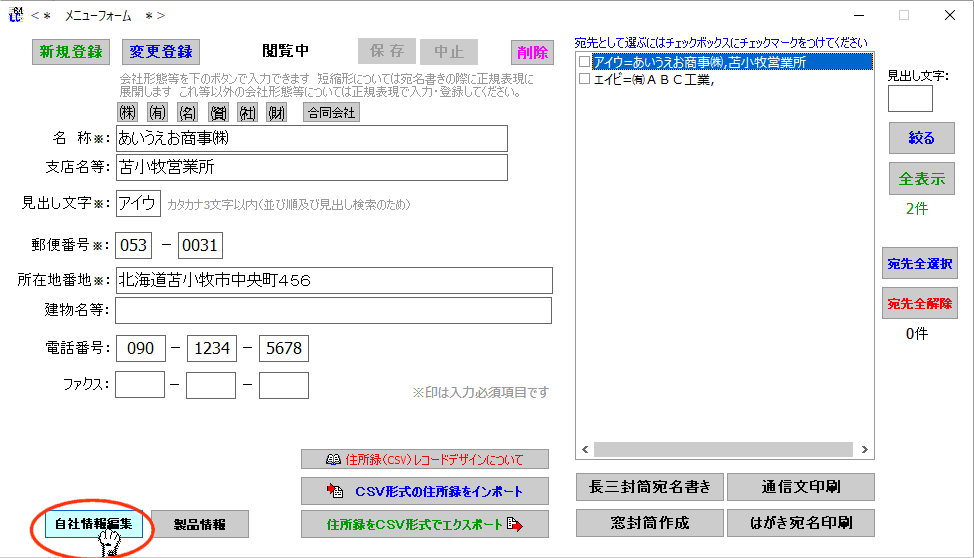This screenshot has height=558, width=974.
Task: Click the 名称 name input field
Action: tap(311, 138)
